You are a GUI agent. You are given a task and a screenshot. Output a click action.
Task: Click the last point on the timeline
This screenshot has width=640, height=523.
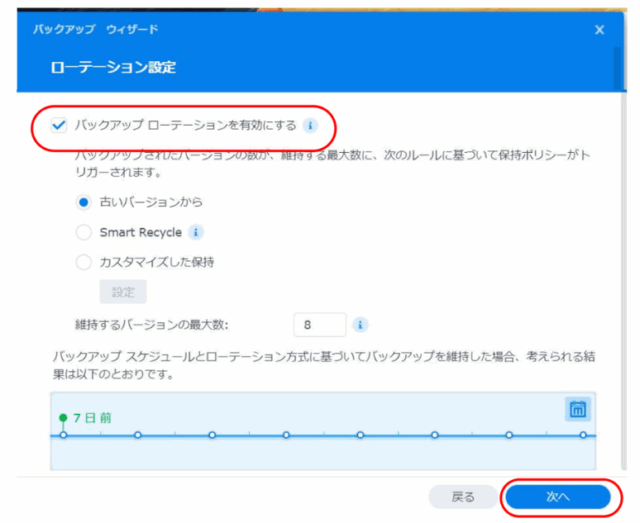point(583,435)
